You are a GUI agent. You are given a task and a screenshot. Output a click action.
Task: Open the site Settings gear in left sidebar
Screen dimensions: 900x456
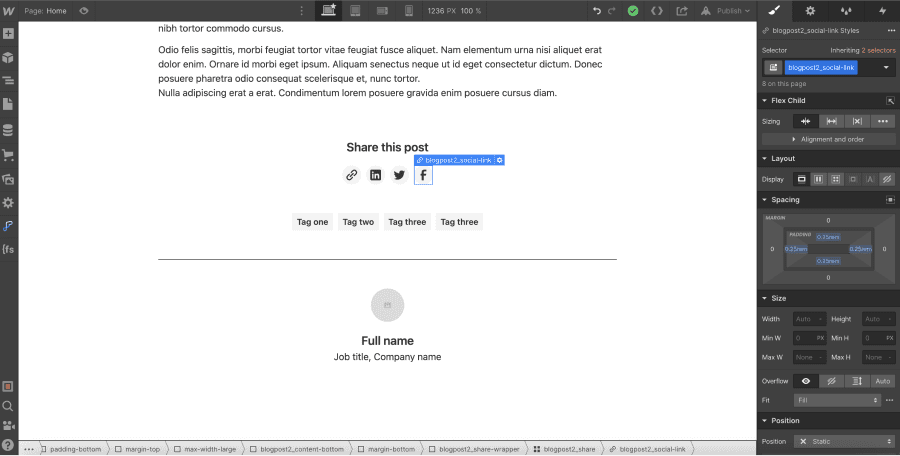click(x=8, y=203)
